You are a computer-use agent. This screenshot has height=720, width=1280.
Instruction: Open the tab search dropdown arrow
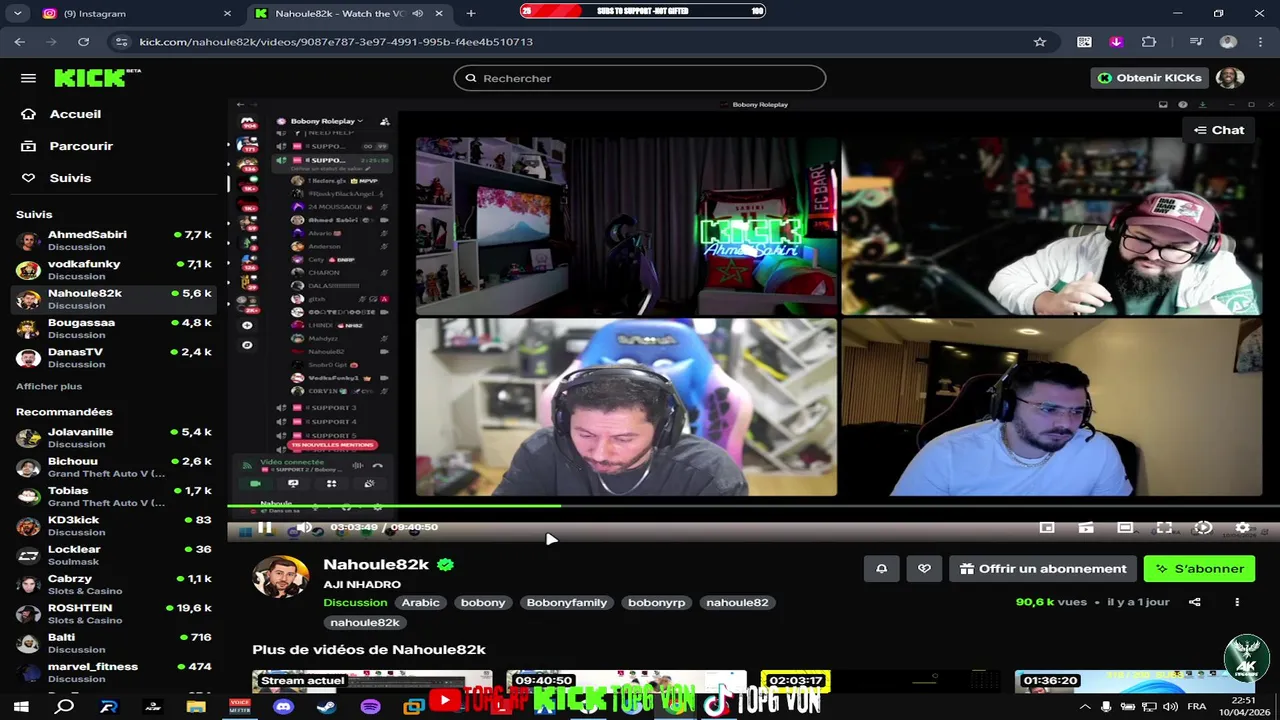(x=19, y=13)
